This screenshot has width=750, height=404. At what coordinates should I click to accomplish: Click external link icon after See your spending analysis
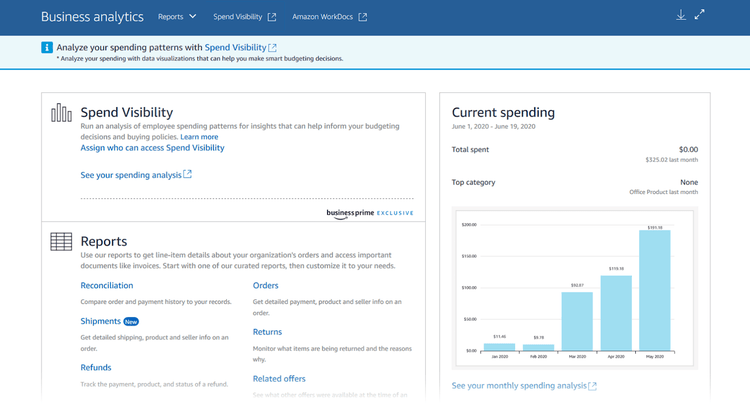click(x=188, y=174)
